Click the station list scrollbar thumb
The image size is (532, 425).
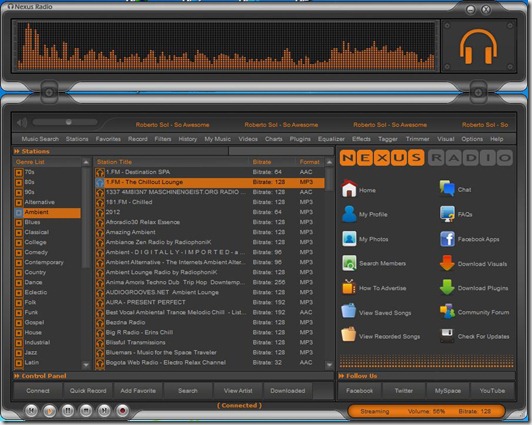coord(329,179)
